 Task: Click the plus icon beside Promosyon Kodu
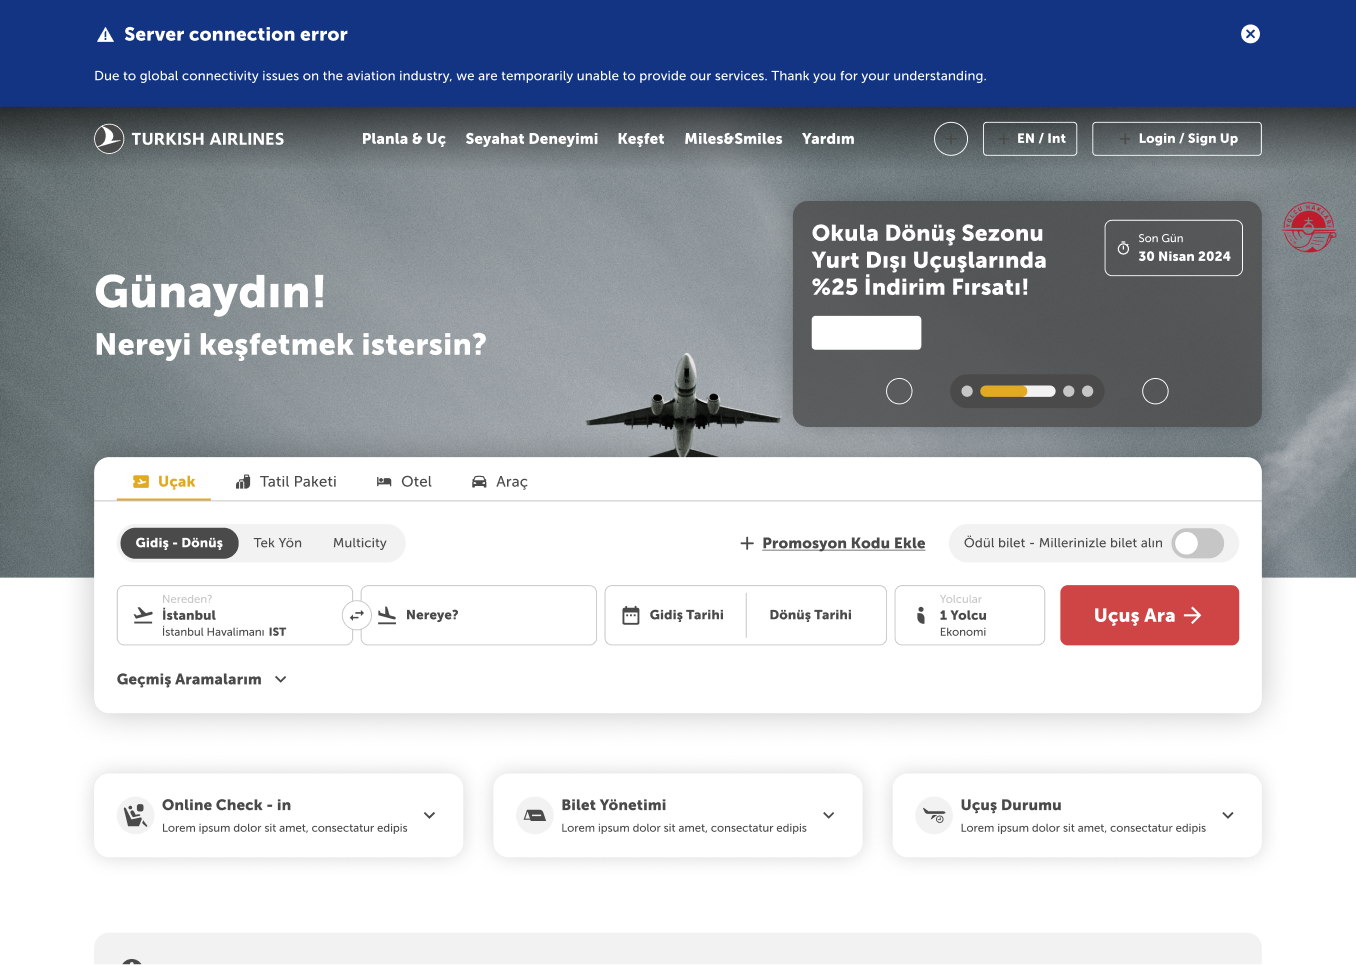[x=746, y=543]
